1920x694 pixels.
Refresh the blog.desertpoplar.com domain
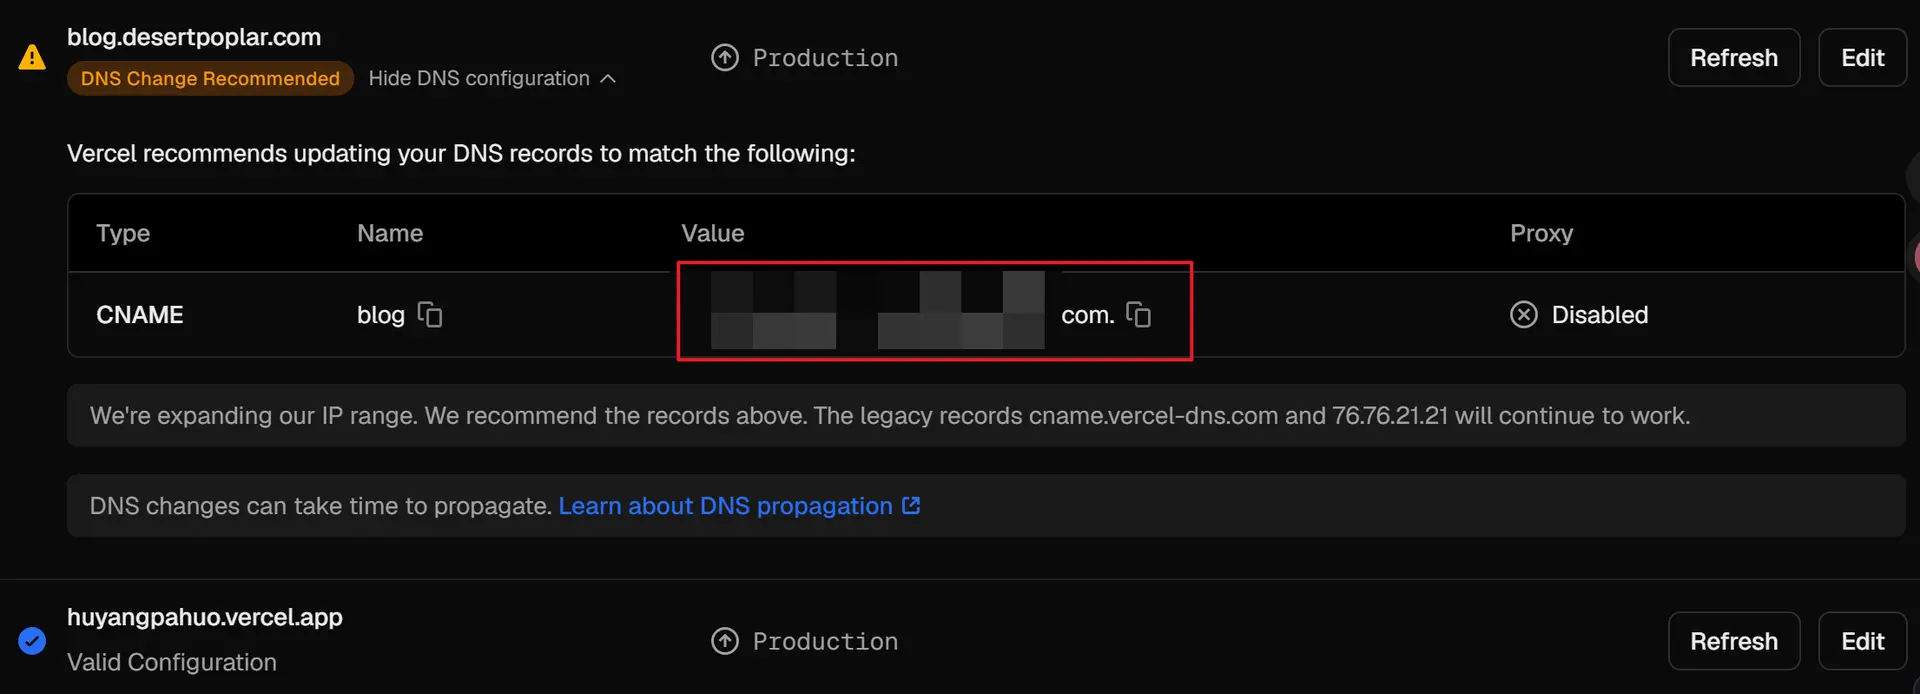pyautogui.click(x=1734, y=58)
